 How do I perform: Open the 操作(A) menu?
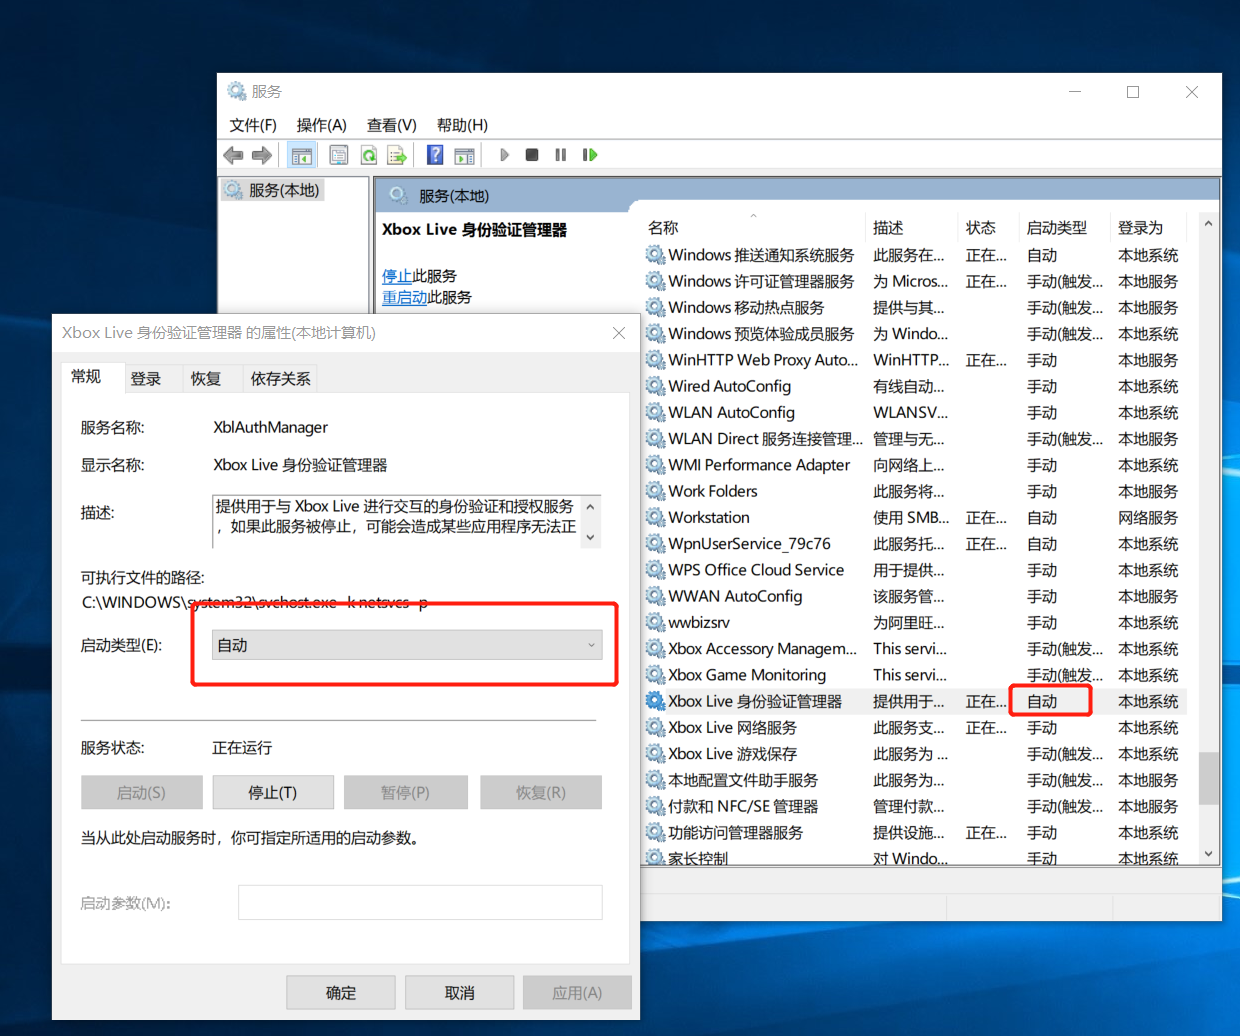tap(321, 125)
